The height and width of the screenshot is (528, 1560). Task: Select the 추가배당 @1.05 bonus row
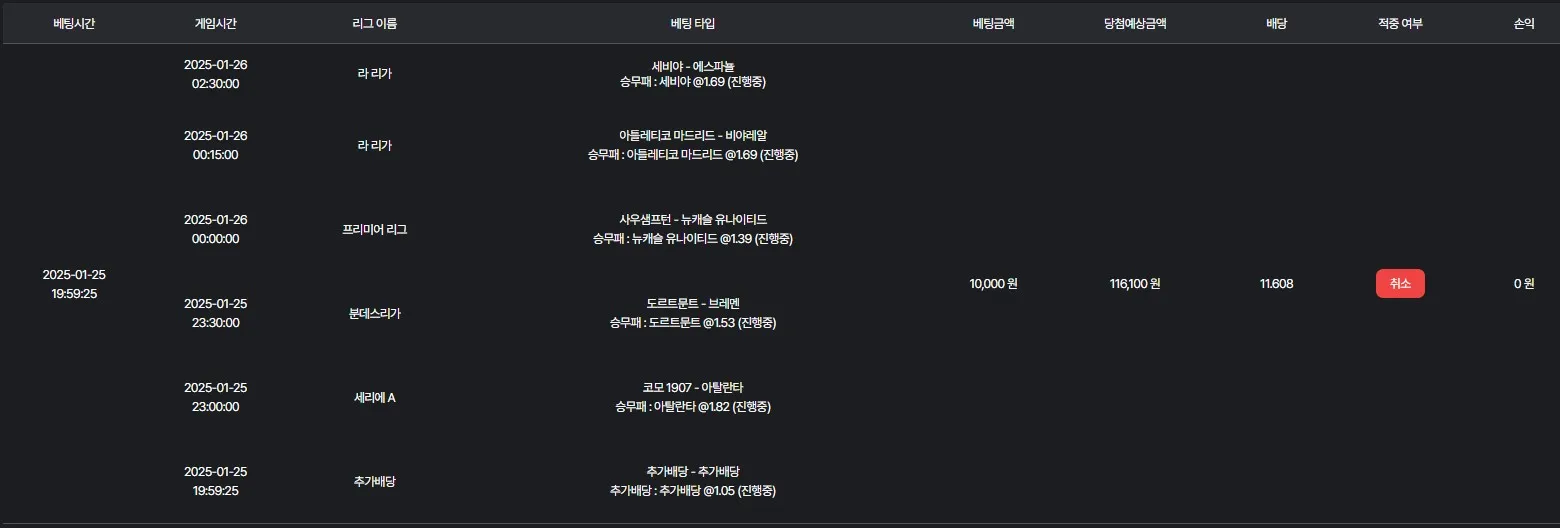693,481
